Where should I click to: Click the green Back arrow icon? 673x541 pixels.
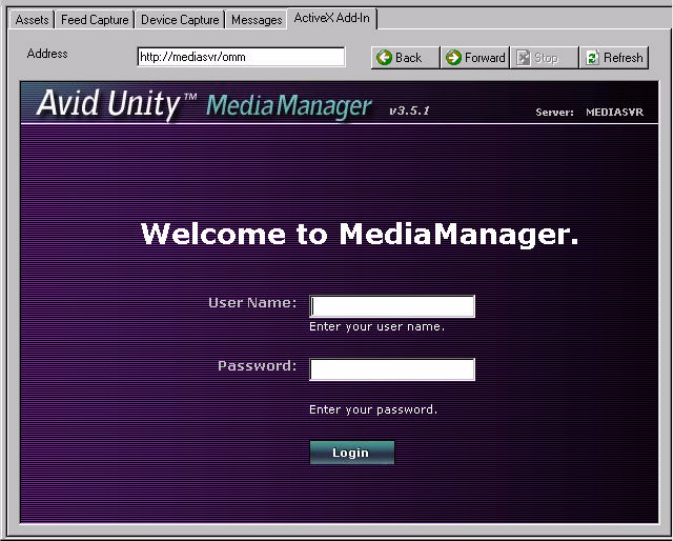(384, 58)
